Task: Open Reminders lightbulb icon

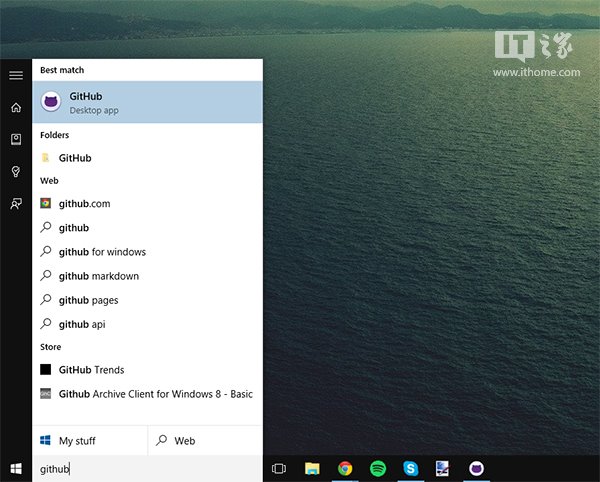Action: pos(16,171)
